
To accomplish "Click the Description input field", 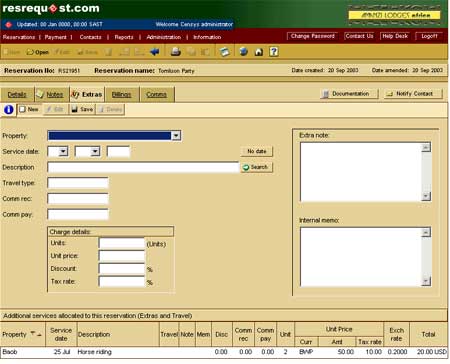I will click(143, 167).
